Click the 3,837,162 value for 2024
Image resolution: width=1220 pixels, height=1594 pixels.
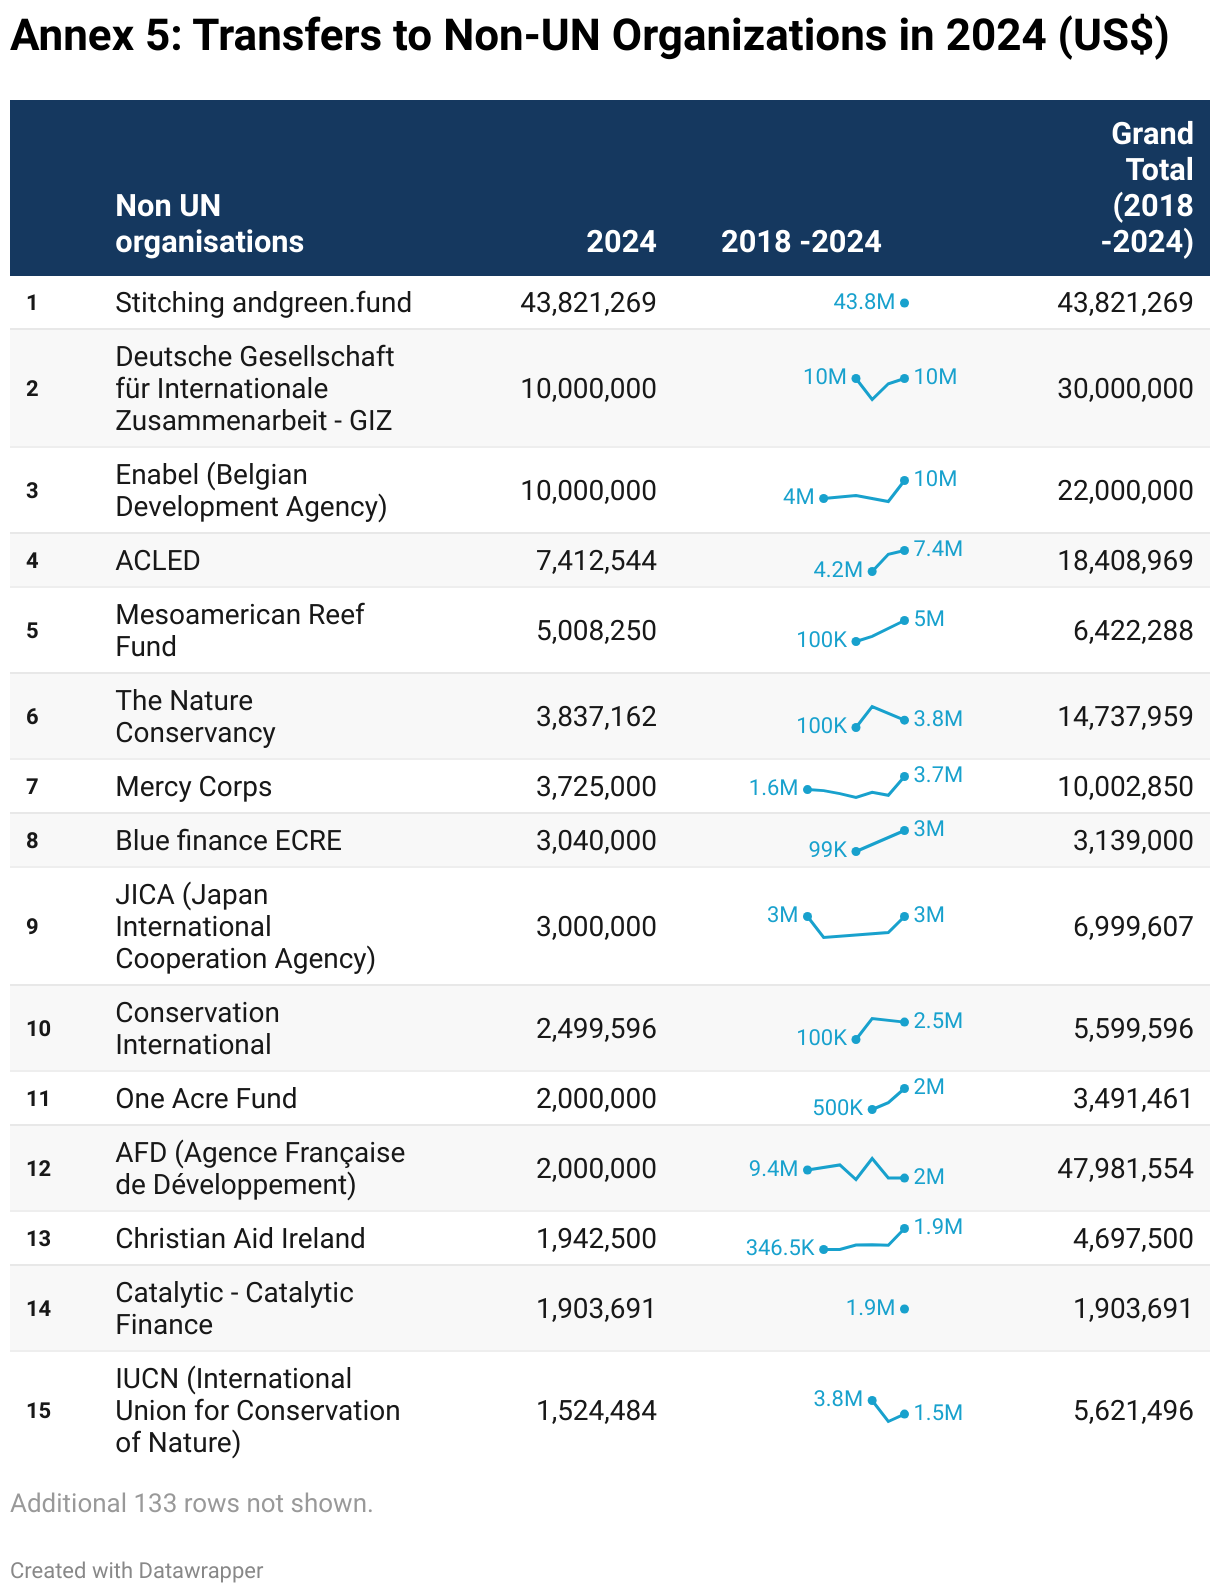(x=596, y=717)
